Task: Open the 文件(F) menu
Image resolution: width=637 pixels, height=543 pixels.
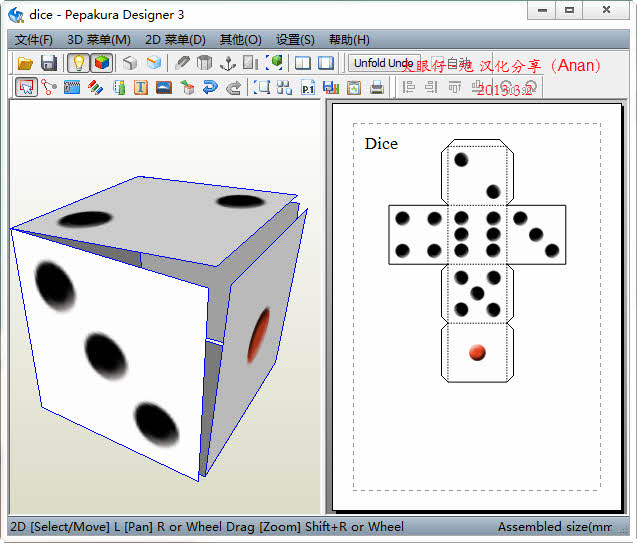Action: point(34,40)
